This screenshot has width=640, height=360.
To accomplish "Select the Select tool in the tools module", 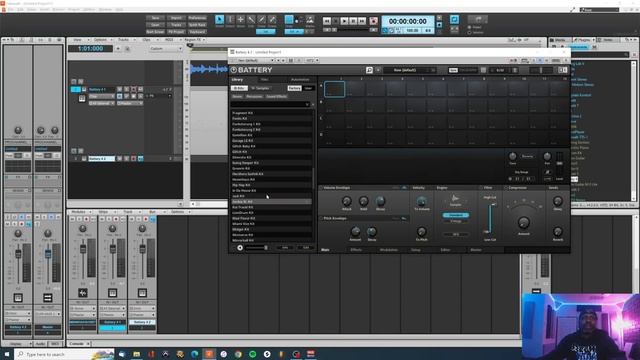I will point(230,20).
